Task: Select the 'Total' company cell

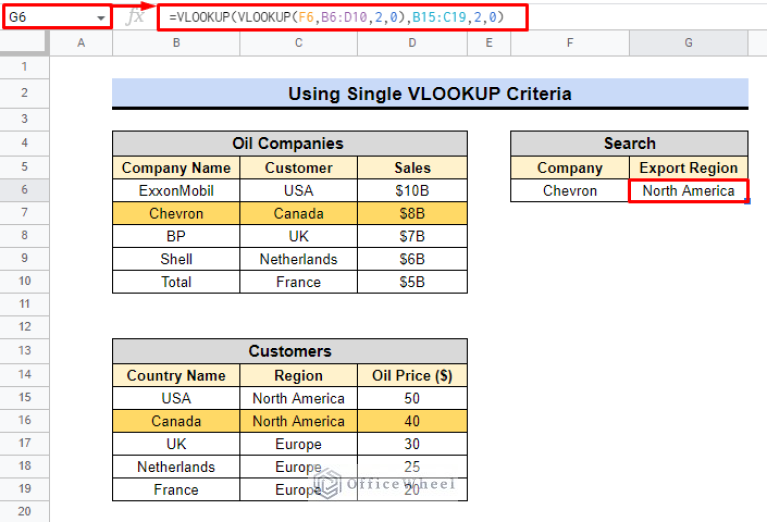Action: [176, 282]
